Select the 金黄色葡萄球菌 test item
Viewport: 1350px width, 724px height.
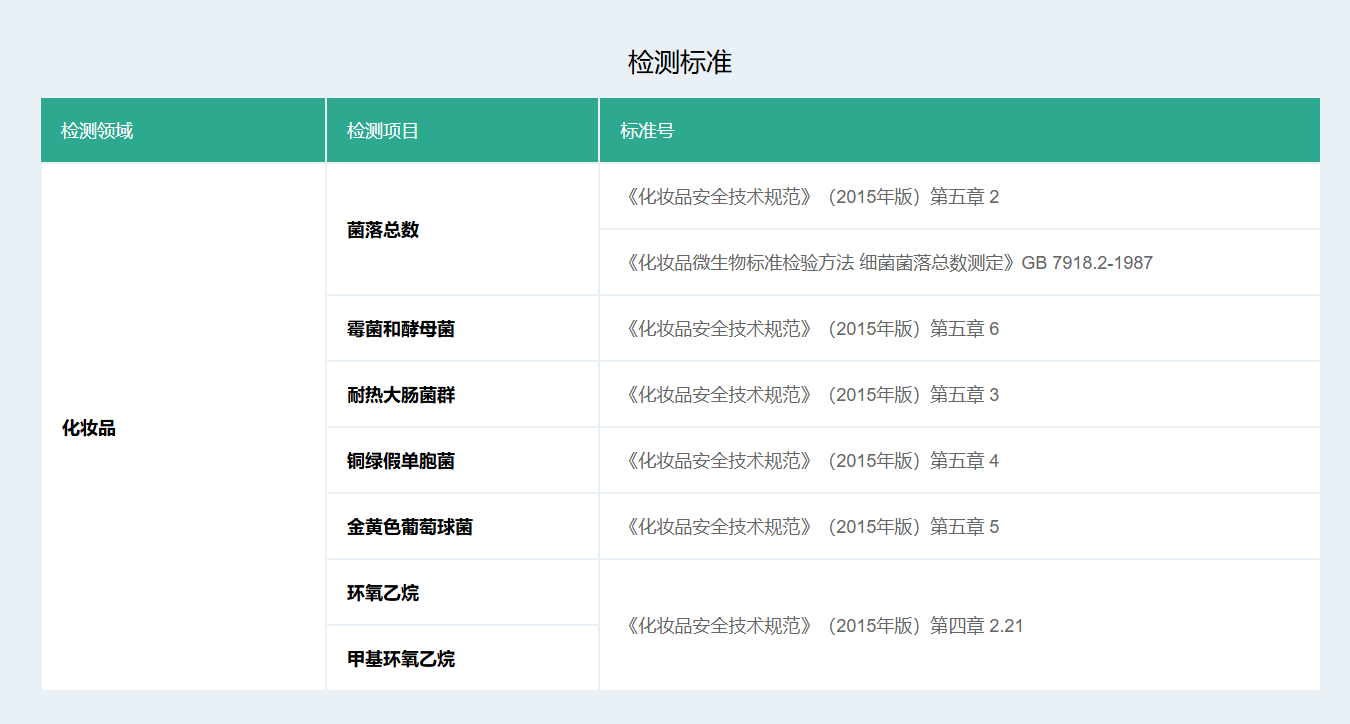click(409, 527)
